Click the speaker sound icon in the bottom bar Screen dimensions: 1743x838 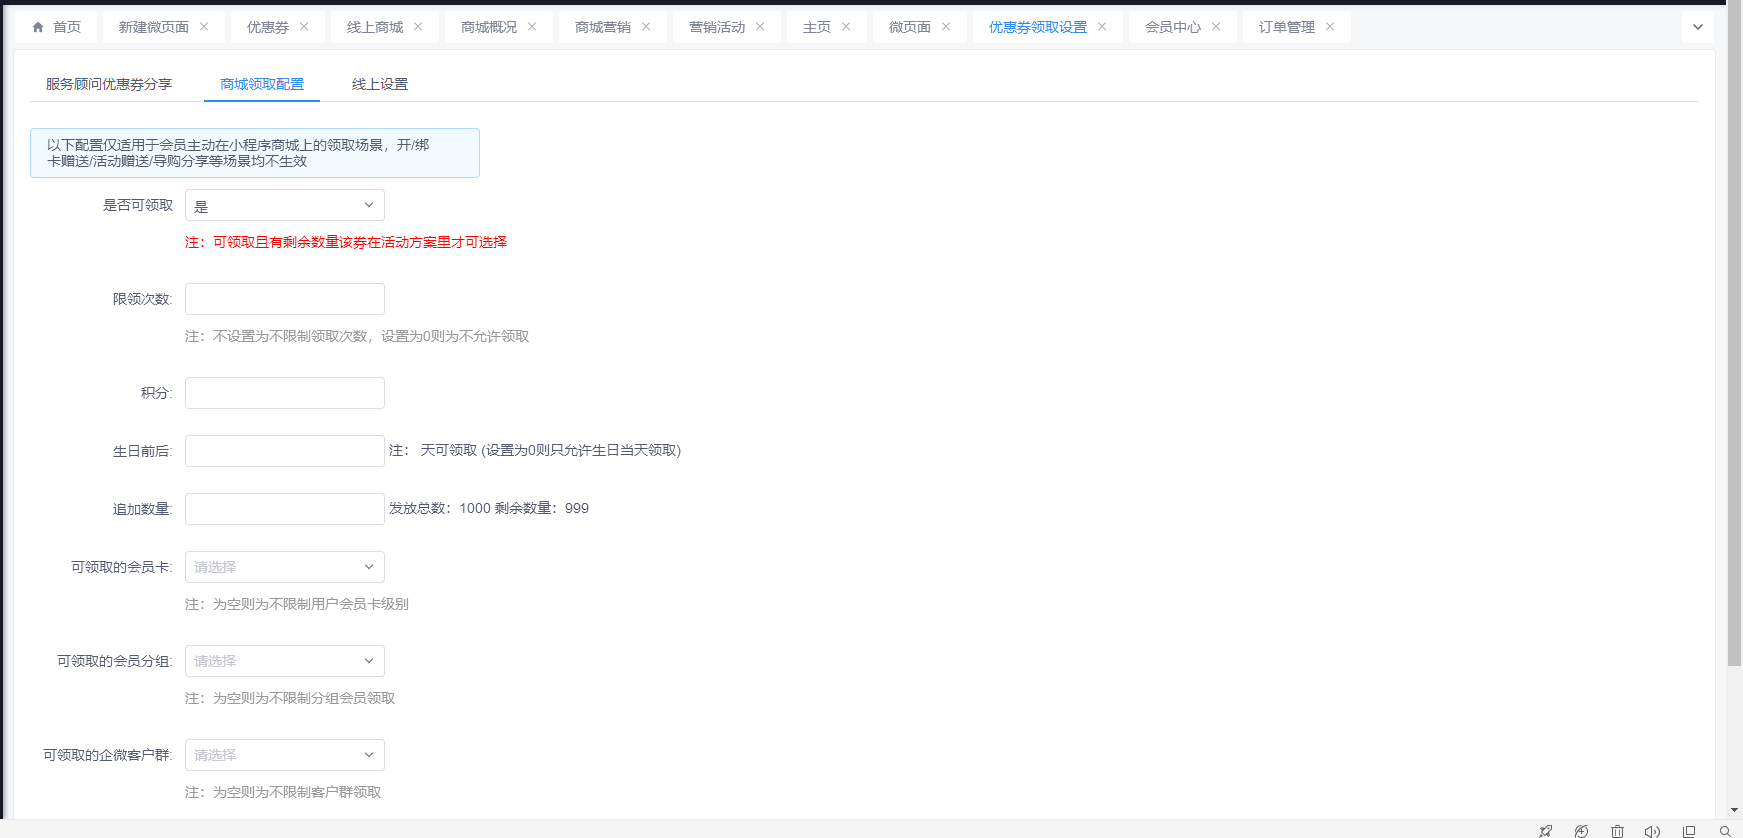[x=1652, y=831]
